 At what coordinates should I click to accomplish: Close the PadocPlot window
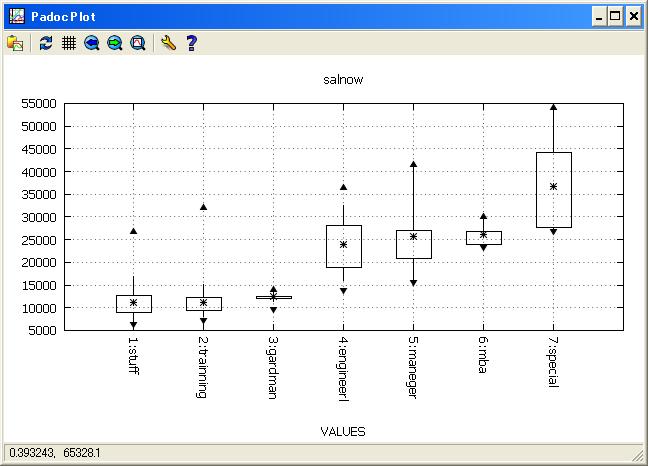632,16
